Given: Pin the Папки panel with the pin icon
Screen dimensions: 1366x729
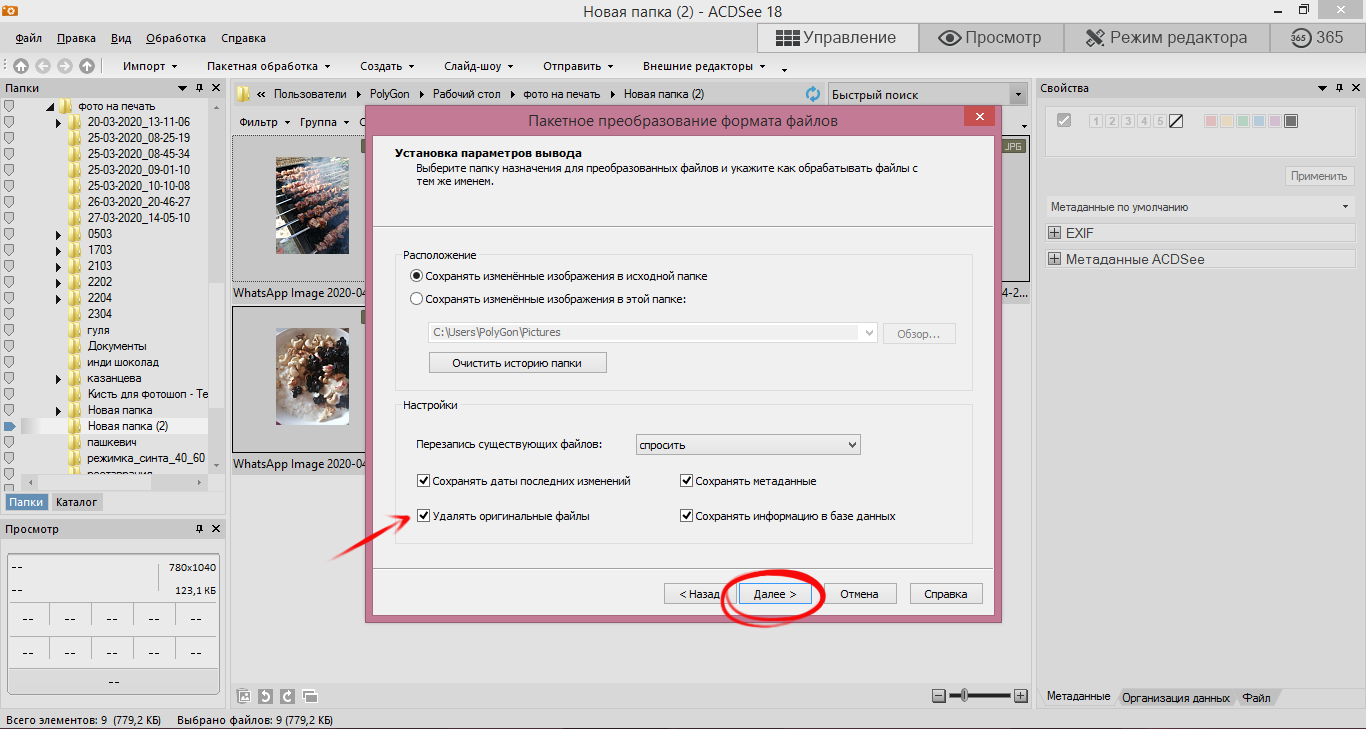Looking at the screenshot, I should point(200,89).
